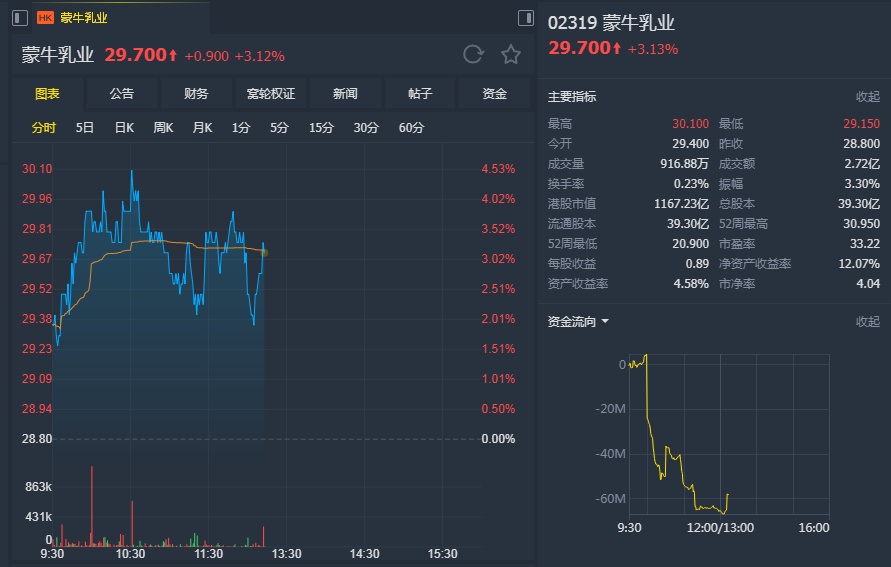Toggle the left sidebar panel icon
Screen dimensions: 891x567
tap(20, 18)
